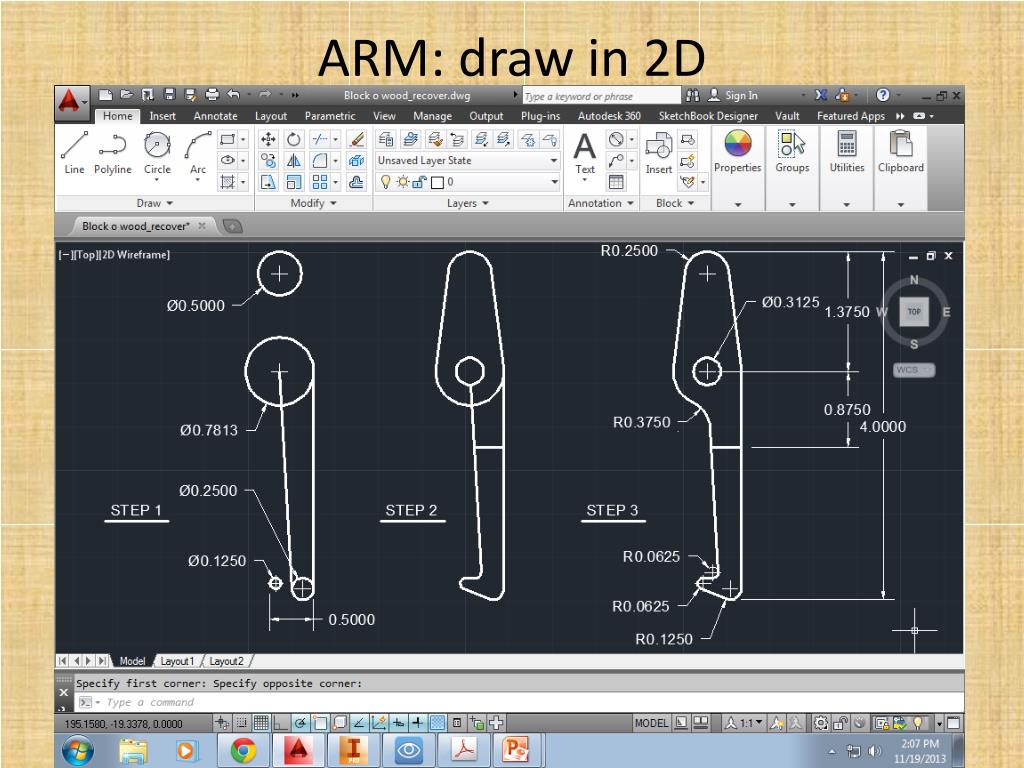Click Sign In
The image size is (1024, 768).
point(733,95)
